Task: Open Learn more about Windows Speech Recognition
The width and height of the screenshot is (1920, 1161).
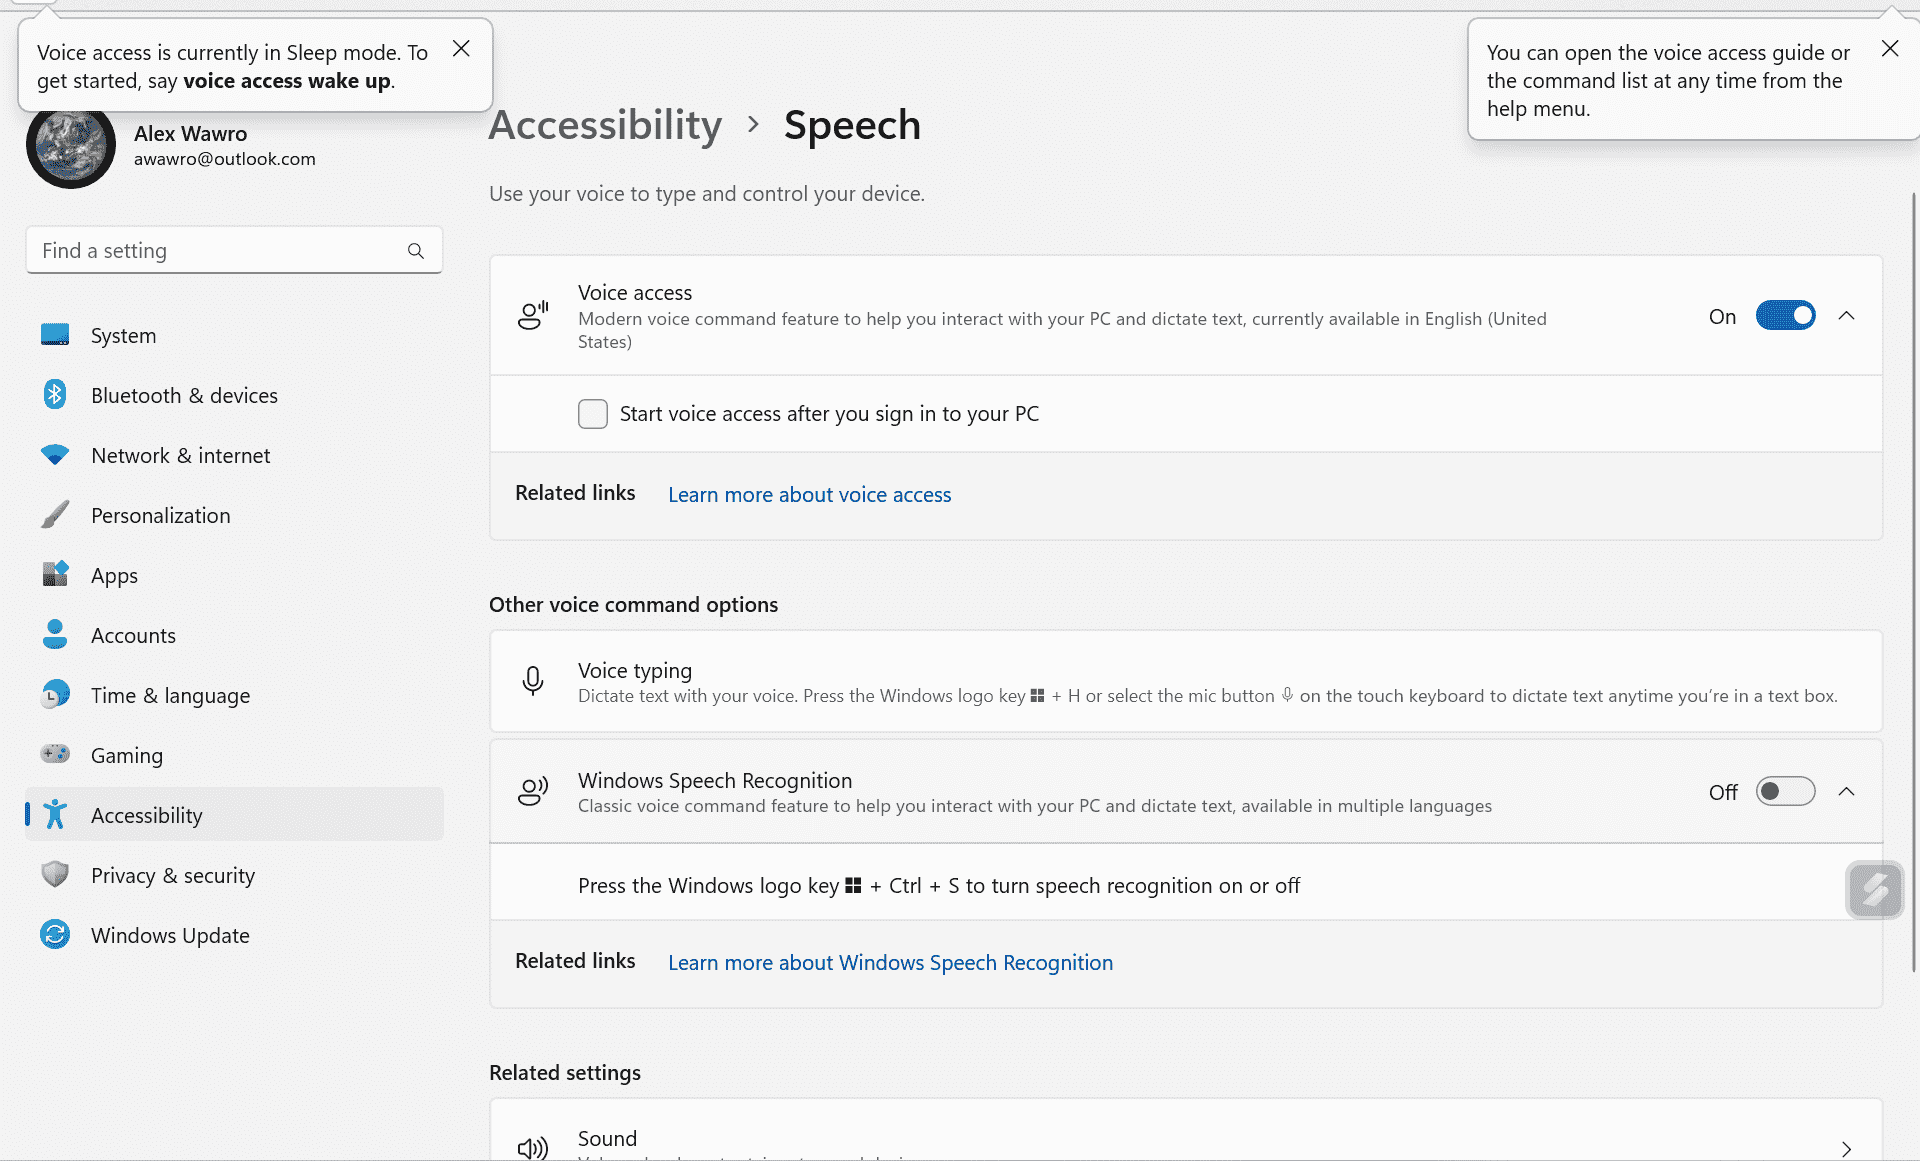Action: click(x=890, y=961)
